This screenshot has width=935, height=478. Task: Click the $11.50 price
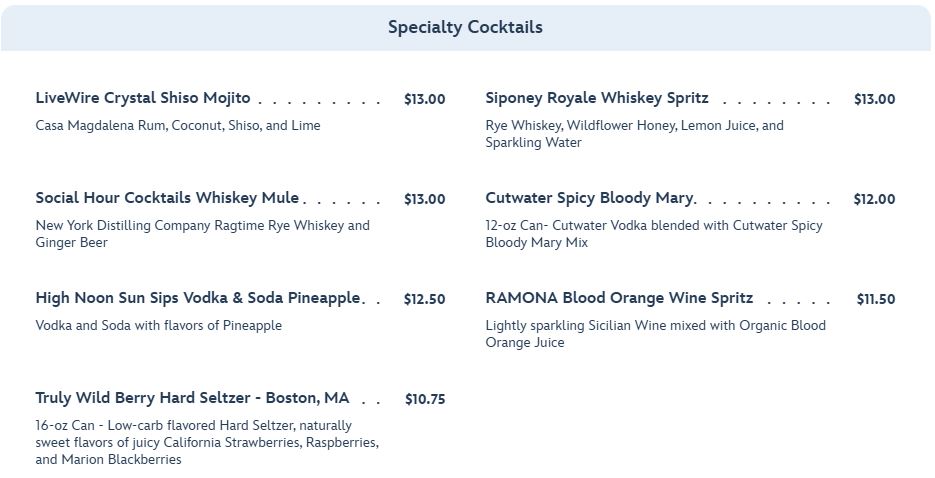coord(875,299)
